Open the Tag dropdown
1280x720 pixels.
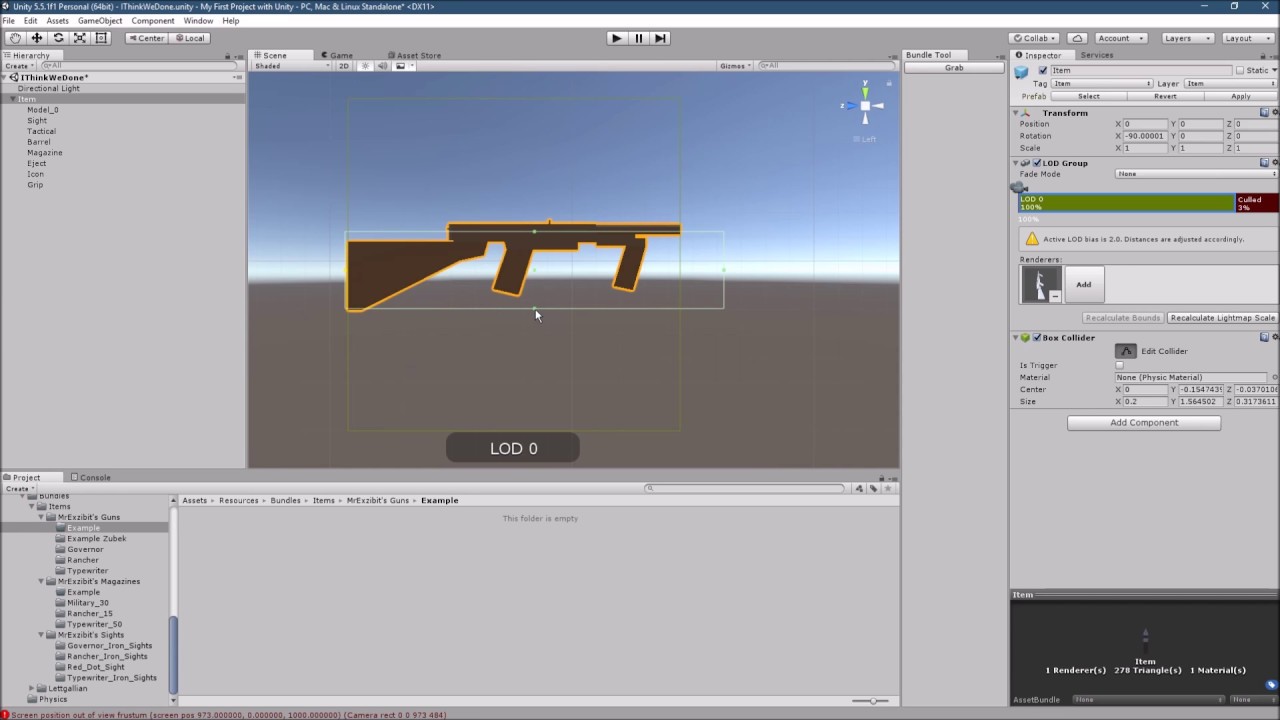pyautogui.click(x=1102, y=84)
